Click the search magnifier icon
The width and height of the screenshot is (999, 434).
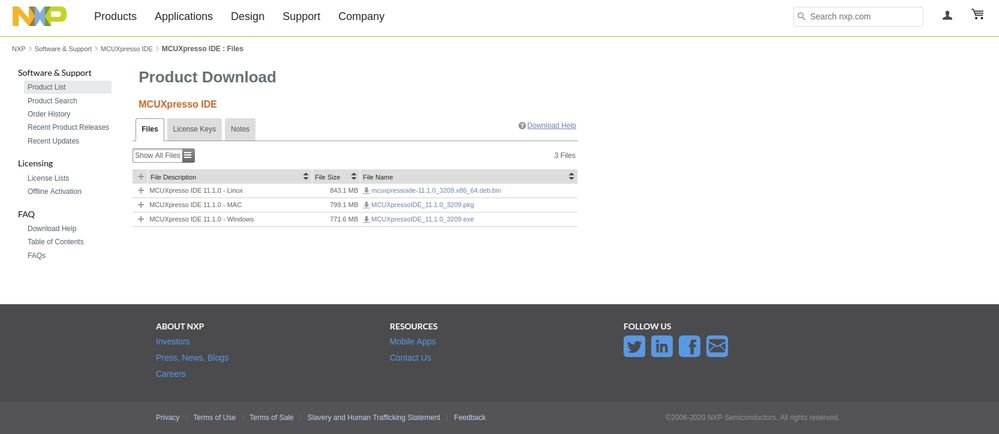pos(801,17)
